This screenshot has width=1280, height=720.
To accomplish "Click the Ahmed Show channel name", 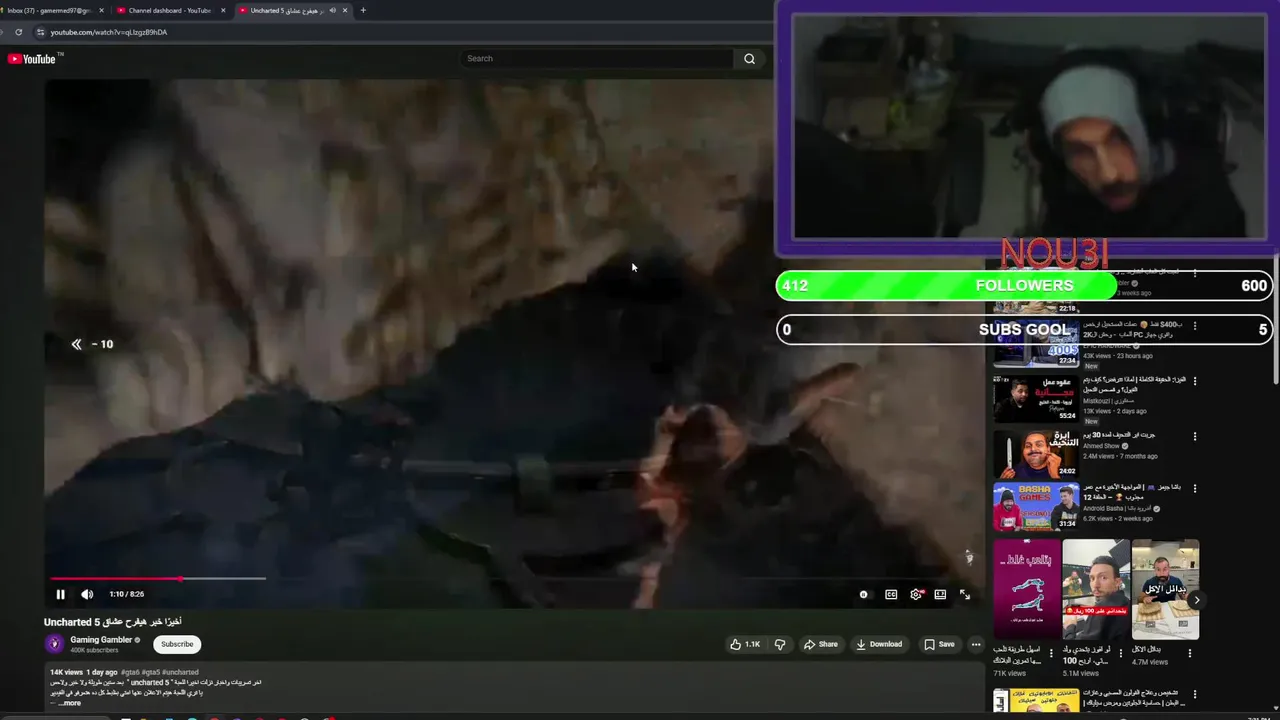I will (x=1102, y=446).
